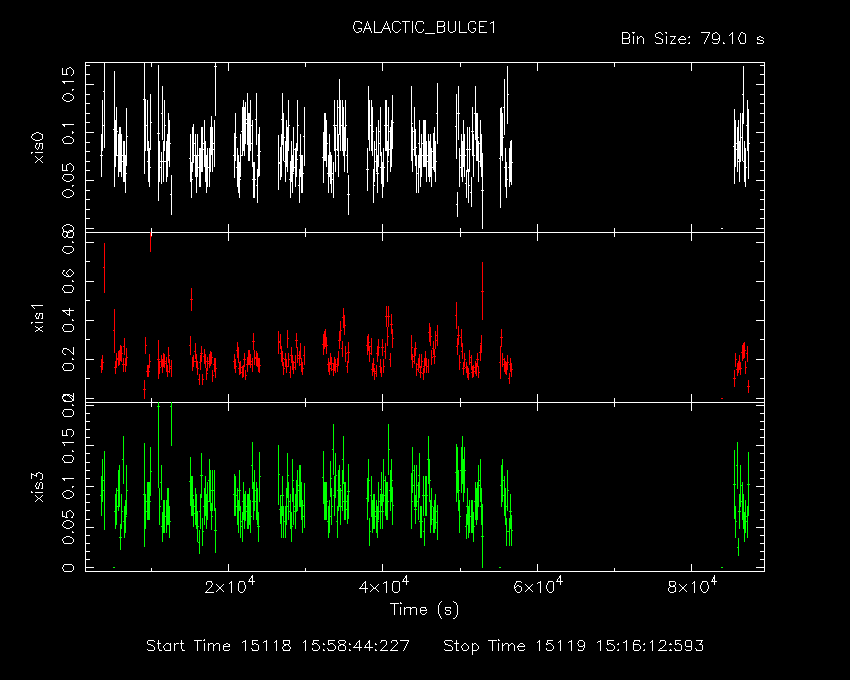Click the 6×10⁴ time tick label
850x680 pixels.
tap(538, 586)
